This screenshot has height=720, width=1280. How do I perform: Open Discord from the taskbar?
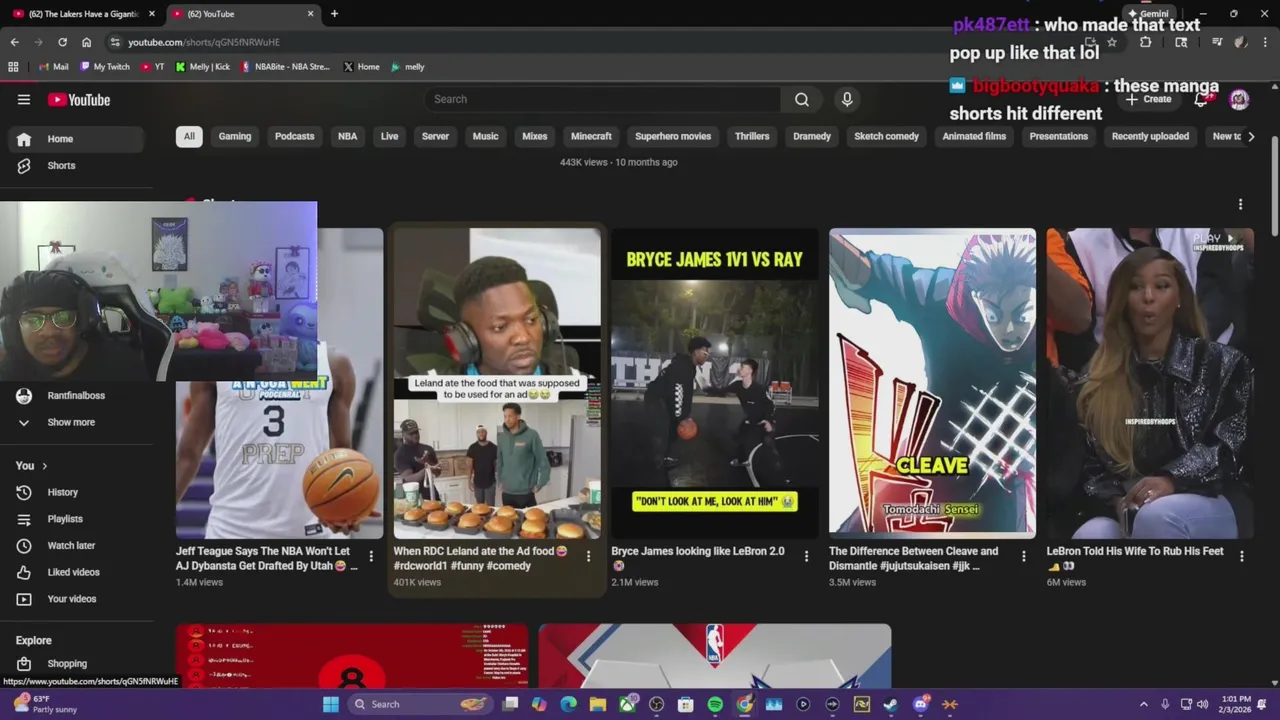pyautogui.click(x=920, y=704)
